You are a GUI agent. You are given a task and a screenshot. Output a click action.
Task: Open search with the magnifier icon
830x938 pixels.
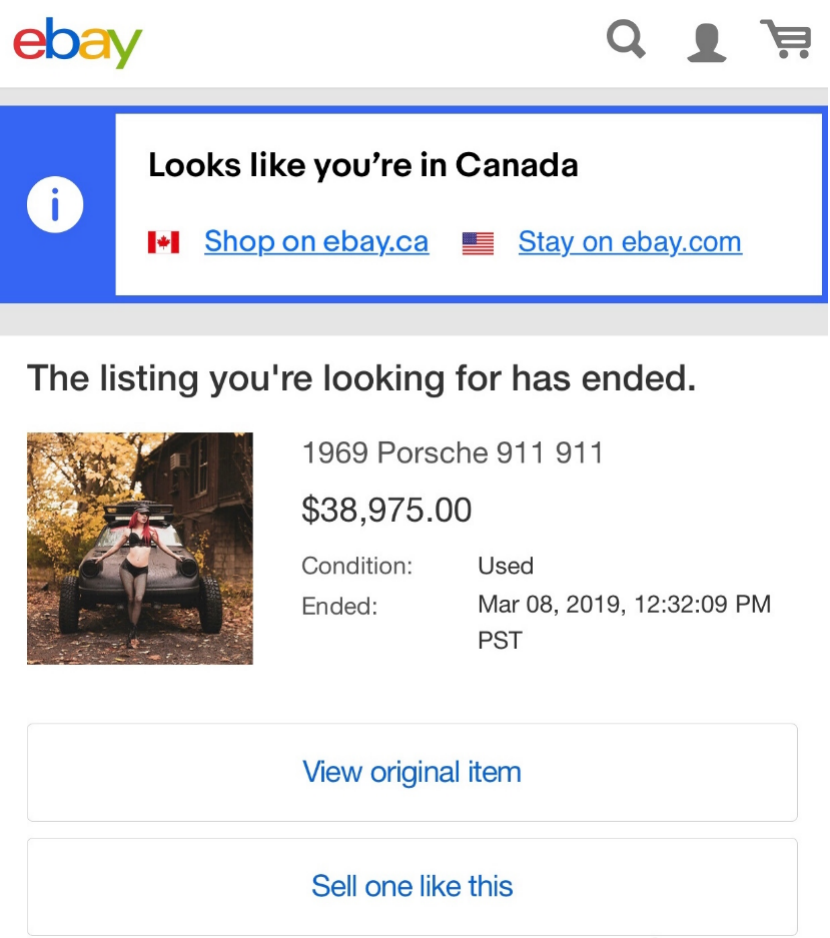[x=626, y=41]
